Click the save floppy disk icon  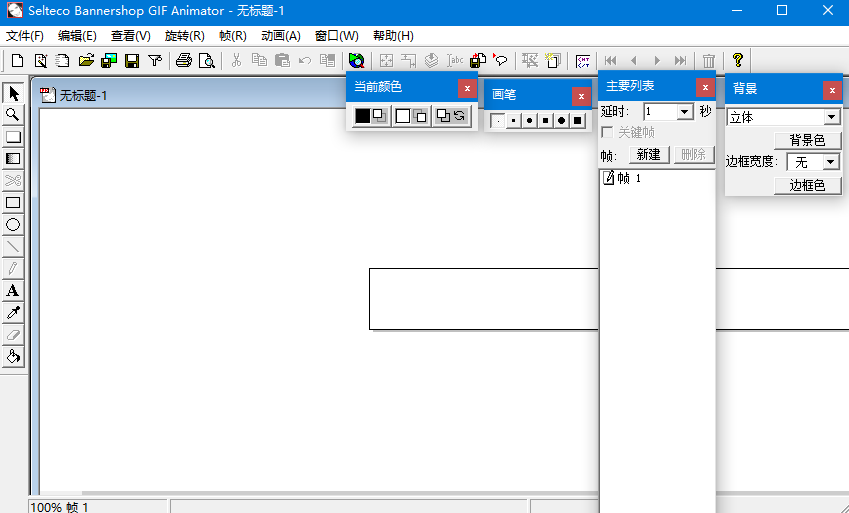pos(132,60)
